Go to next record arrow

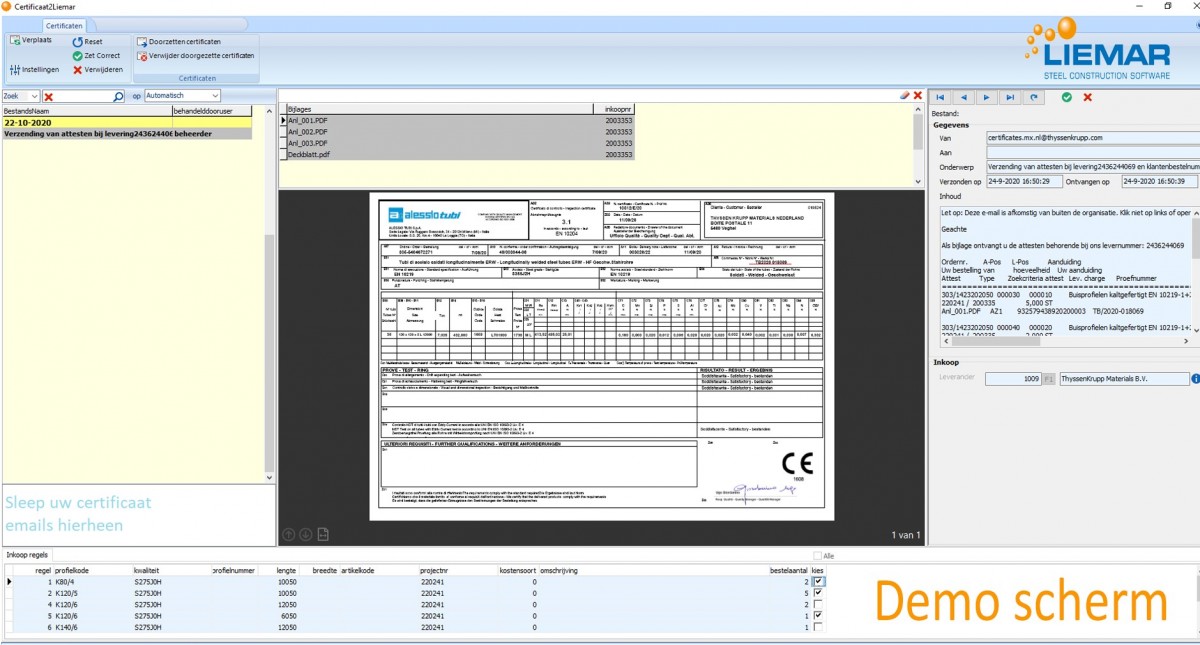(987, 97)
